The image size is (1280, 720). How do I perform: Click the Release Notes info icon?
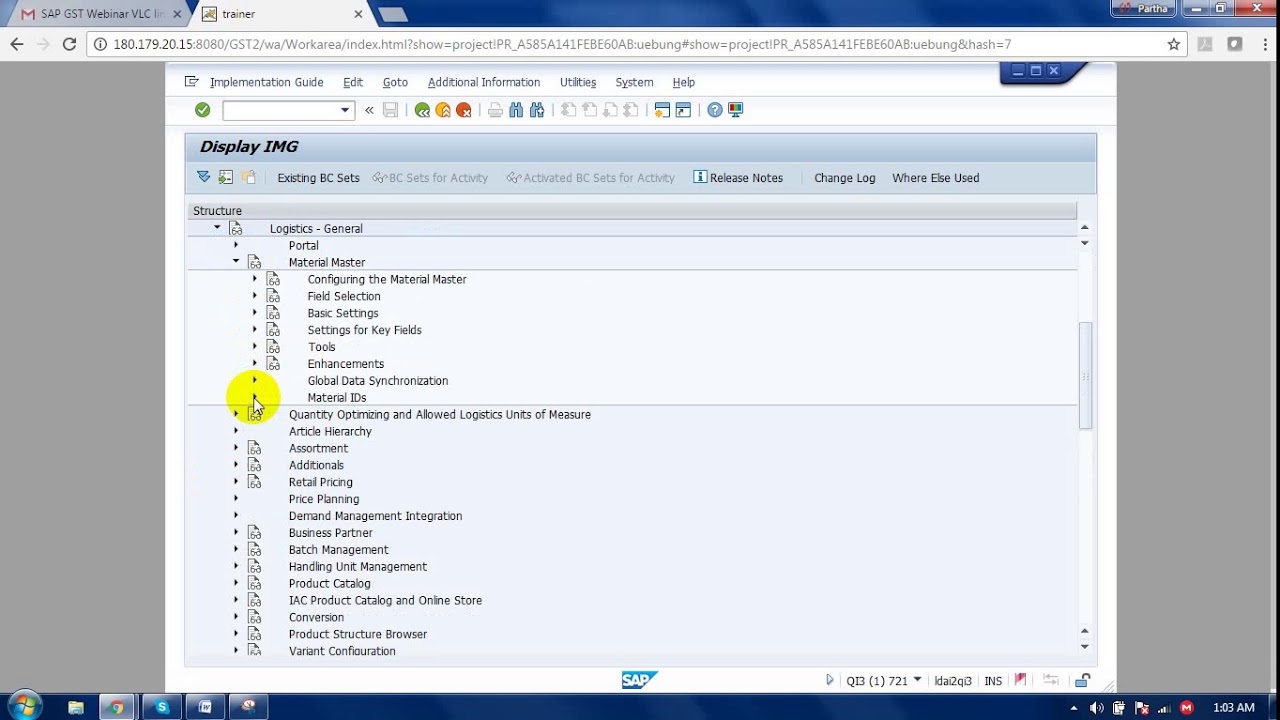click(700, 177)
